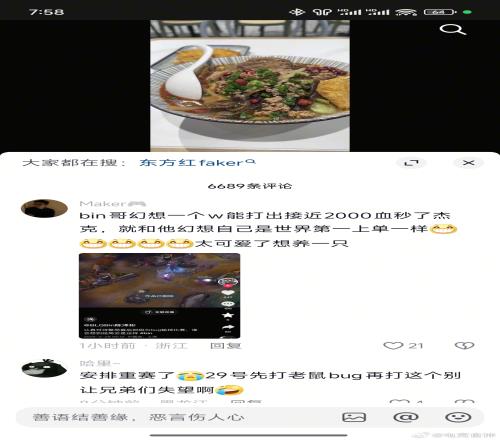Tap the comment input field
This screenshot has height=440, width=500.
[177, 417]
